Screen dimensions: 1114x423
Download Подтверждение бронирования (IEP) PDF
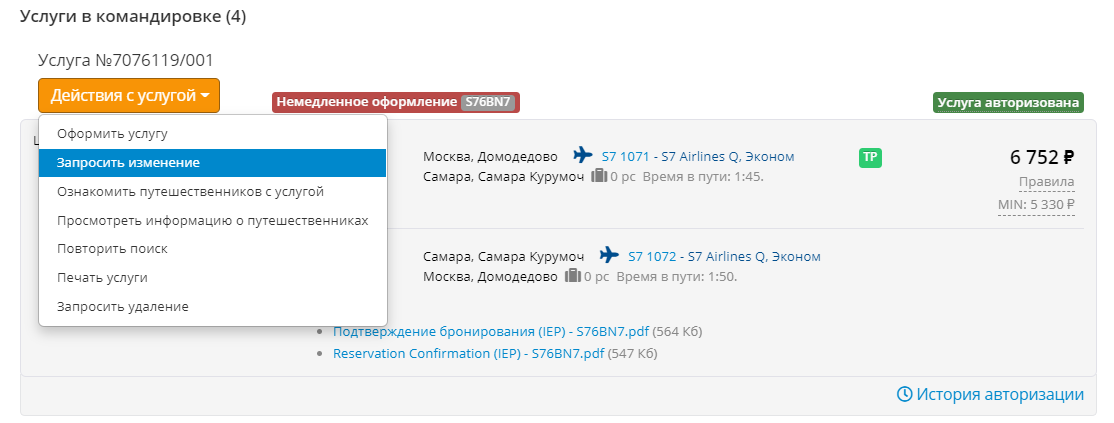tap(491, 331)
